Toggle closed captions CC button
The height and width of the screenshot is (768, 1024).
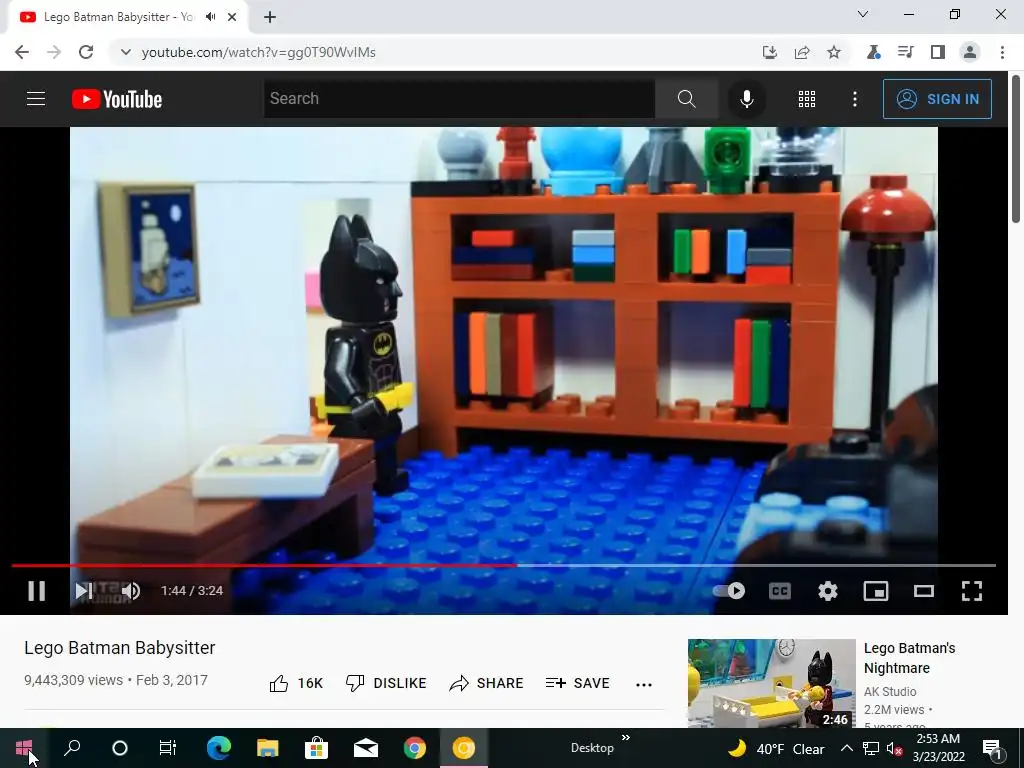click(780, 591)
